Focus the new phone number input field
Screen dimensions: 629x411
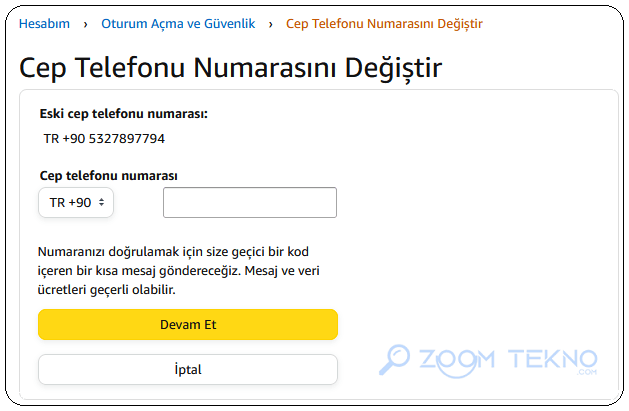pyautogui.click(x=250, y=202)
